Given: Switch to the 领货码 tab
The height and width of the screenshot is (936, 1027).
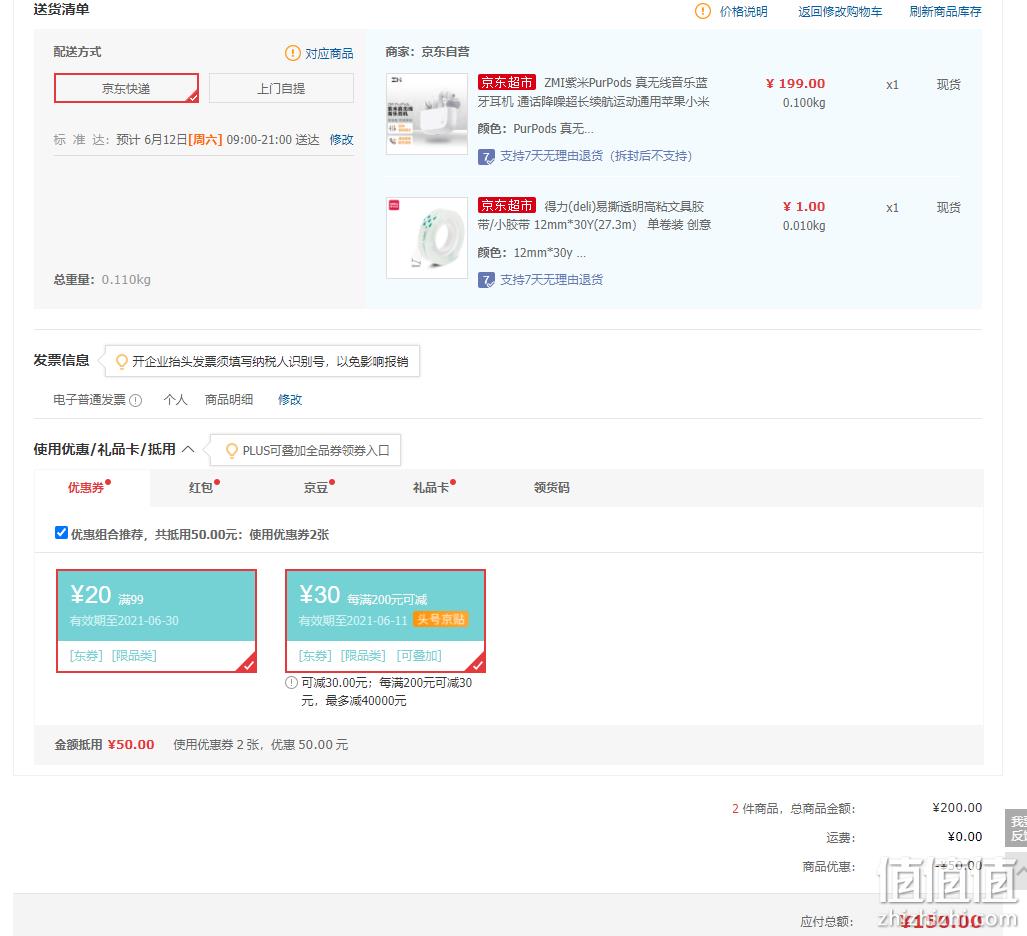Looking at the screenshot, I should pos(551,487).
